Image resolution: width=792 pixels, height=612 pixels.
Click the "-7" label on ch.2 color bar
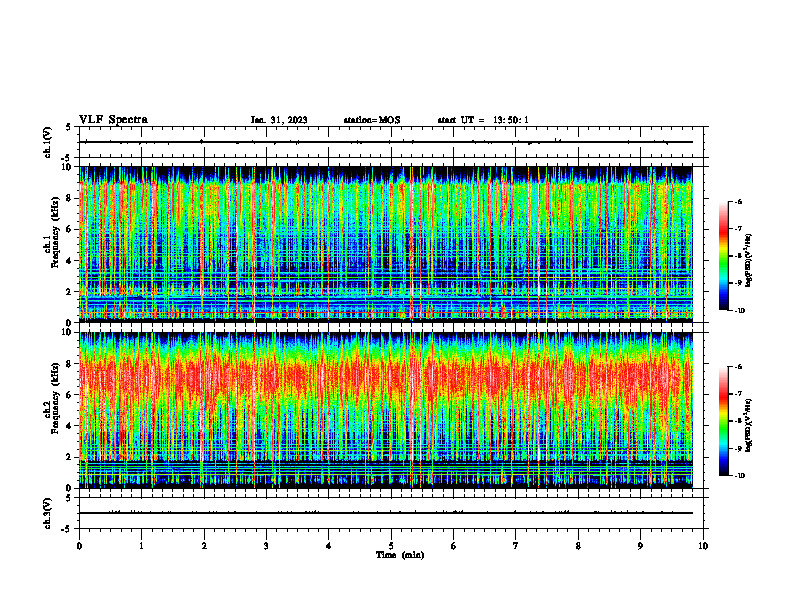(x=738, y=394)
